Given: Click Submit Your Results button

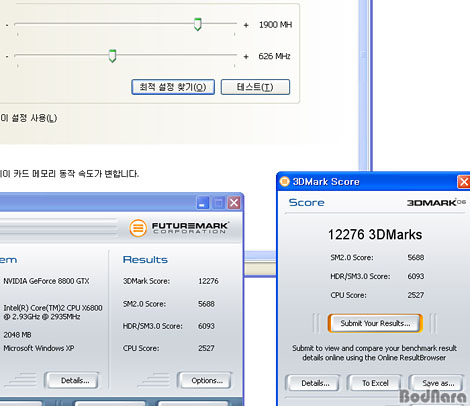Looking at the screenshot, I should coord(375,323).
